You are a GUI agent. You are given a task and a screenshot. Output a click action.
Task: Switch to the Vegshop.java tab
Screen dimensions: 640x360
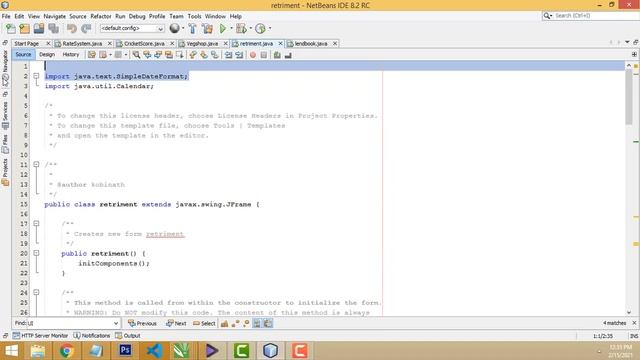click(x=202, y=43)
